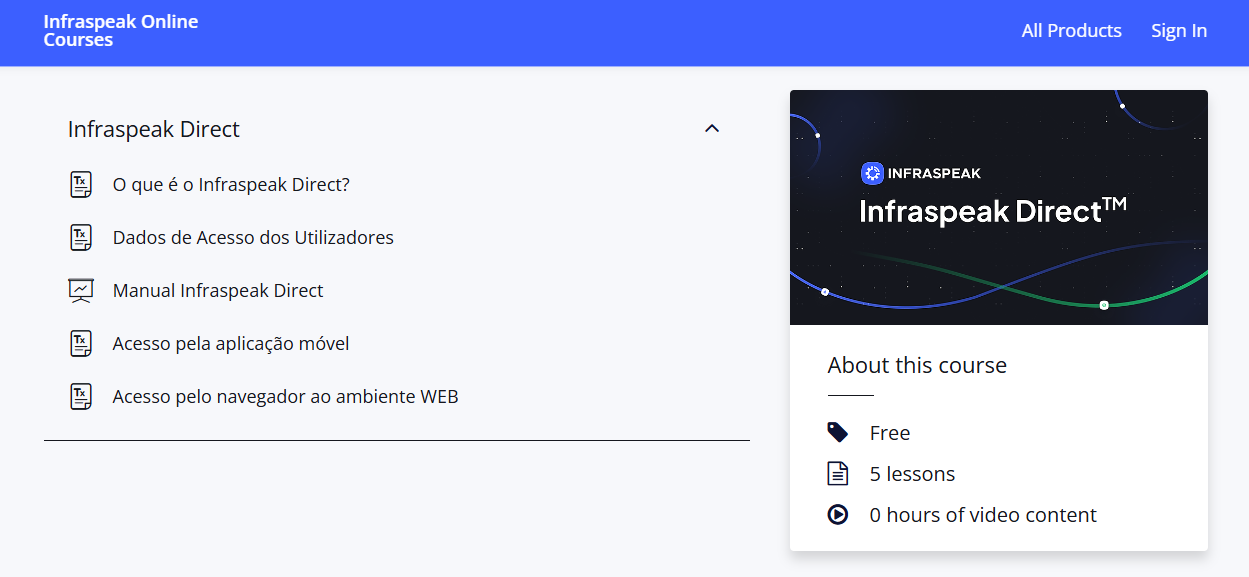Click the "Free" price label
This screenshot has width=1249, height=577.
[890, 433]
